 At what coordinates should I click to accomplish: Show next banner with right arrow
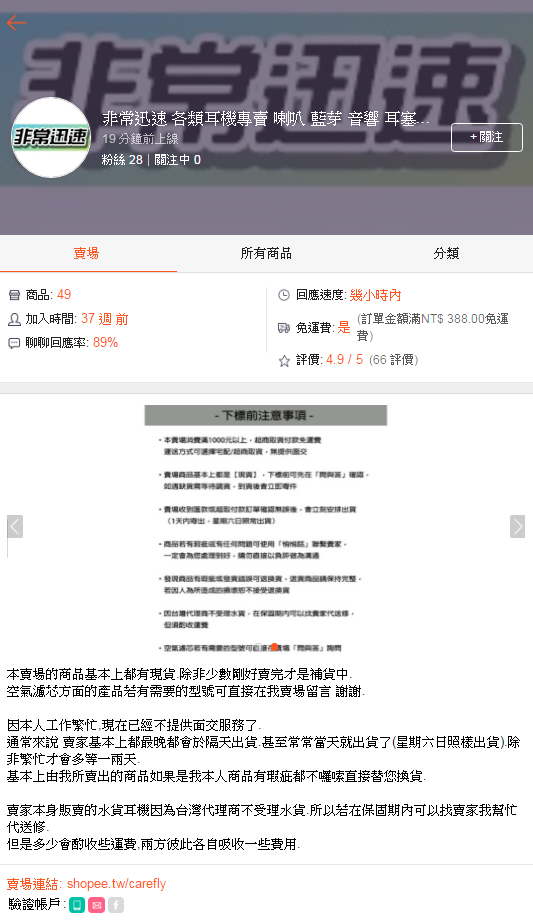click(x=517, y=526)
